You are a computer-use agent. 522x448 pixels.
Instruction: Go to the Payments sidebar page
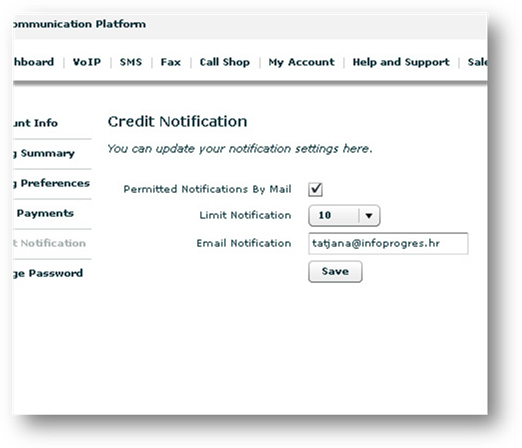click(x=45, y=213)
